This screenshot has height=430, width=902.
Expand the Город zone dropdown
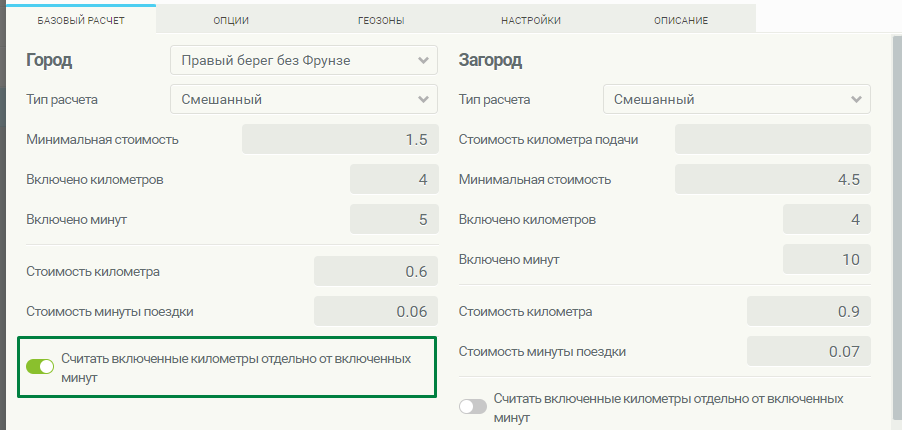pyautogui.click(x=304, y=60)
